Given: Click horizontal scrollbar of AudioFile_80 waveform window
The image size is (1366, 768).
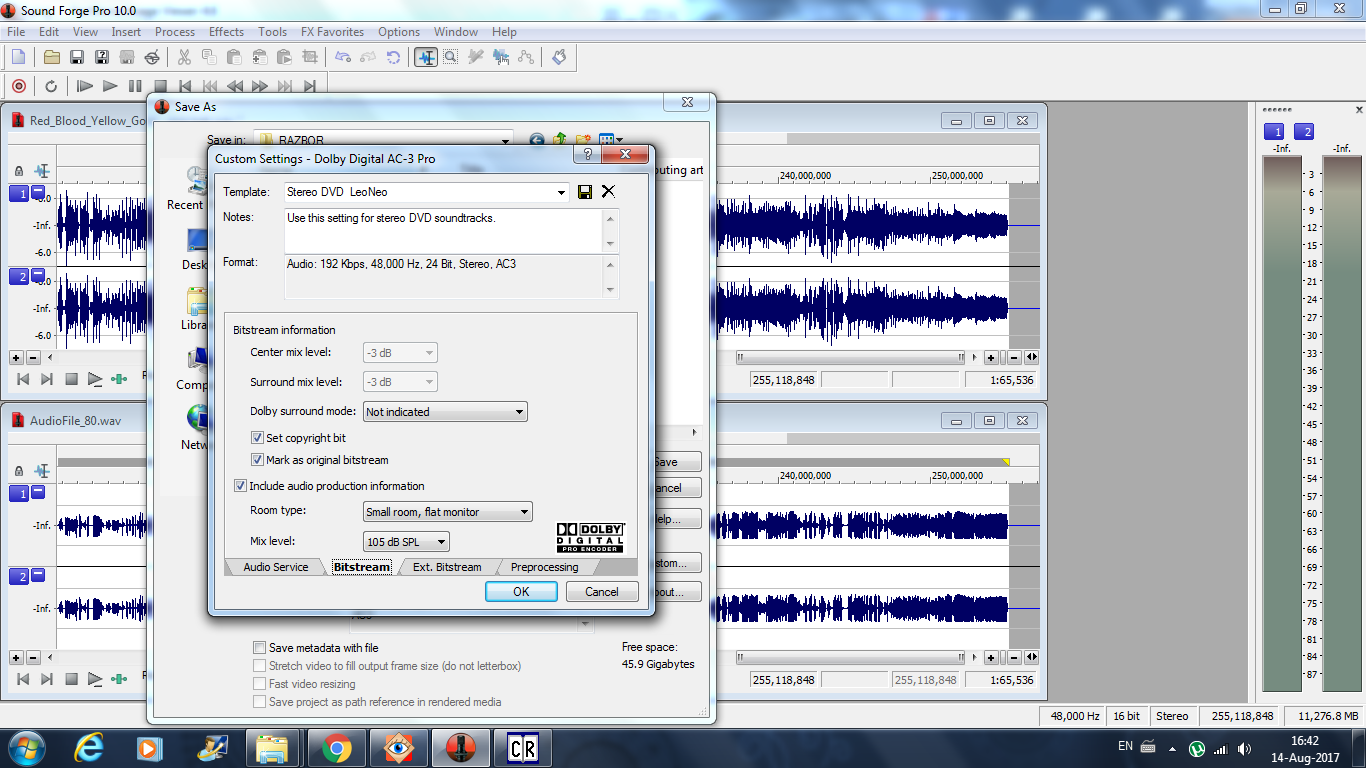Looking at the screenshot, I should (x=853, y=657).
